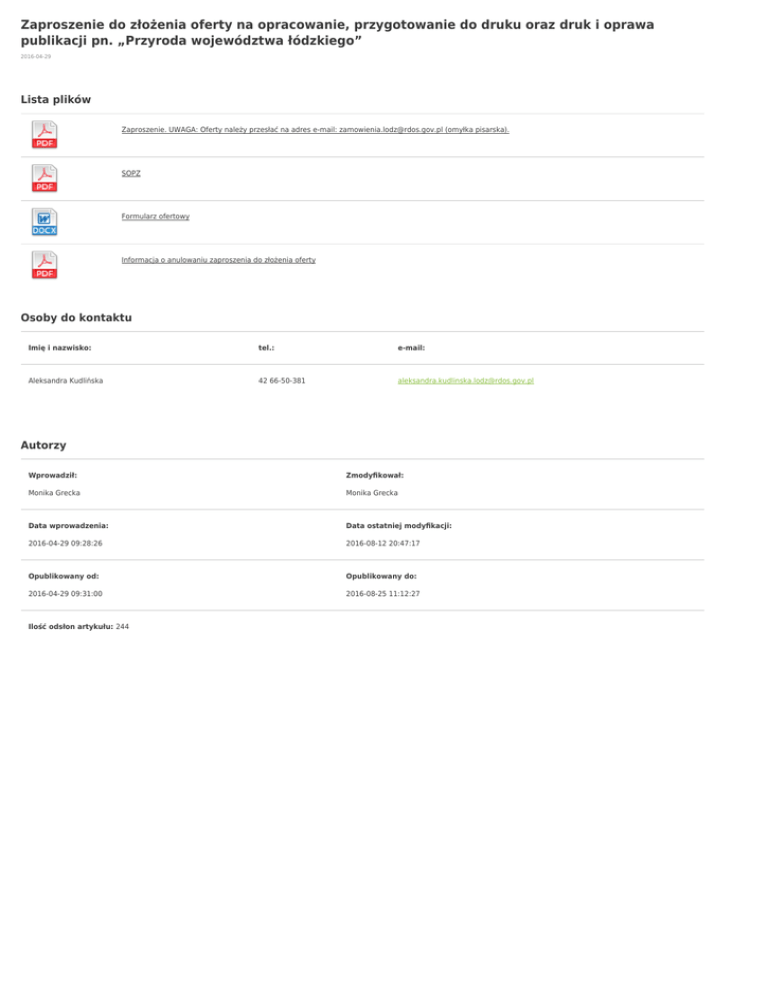Click the 'Autorzy' section heading
Viewport: 768px width, 994px height.
pyautogui.click(x=43, y=443)
